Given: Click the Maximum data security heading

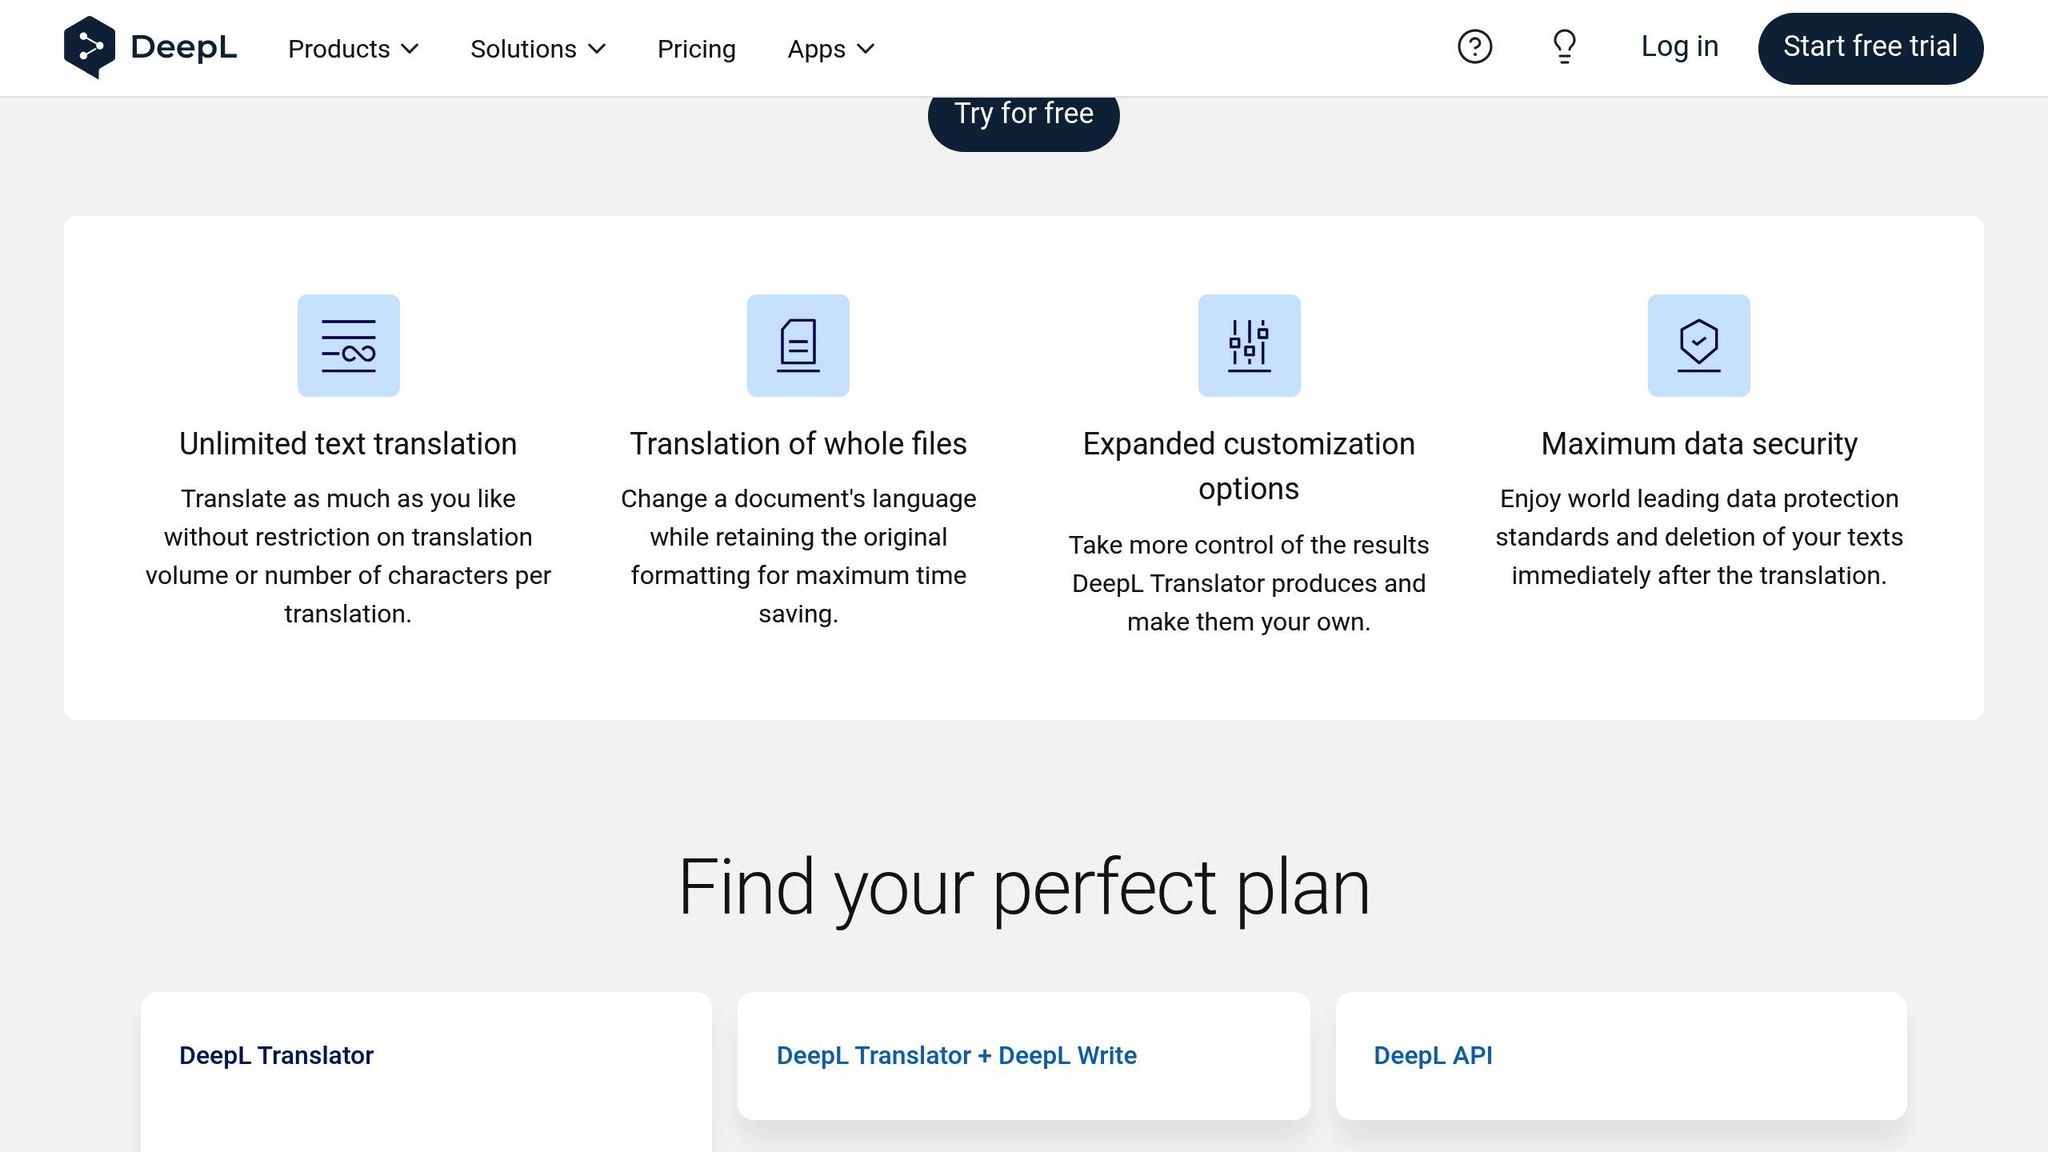Looking at the screenshot, I should click(1698, 443).
